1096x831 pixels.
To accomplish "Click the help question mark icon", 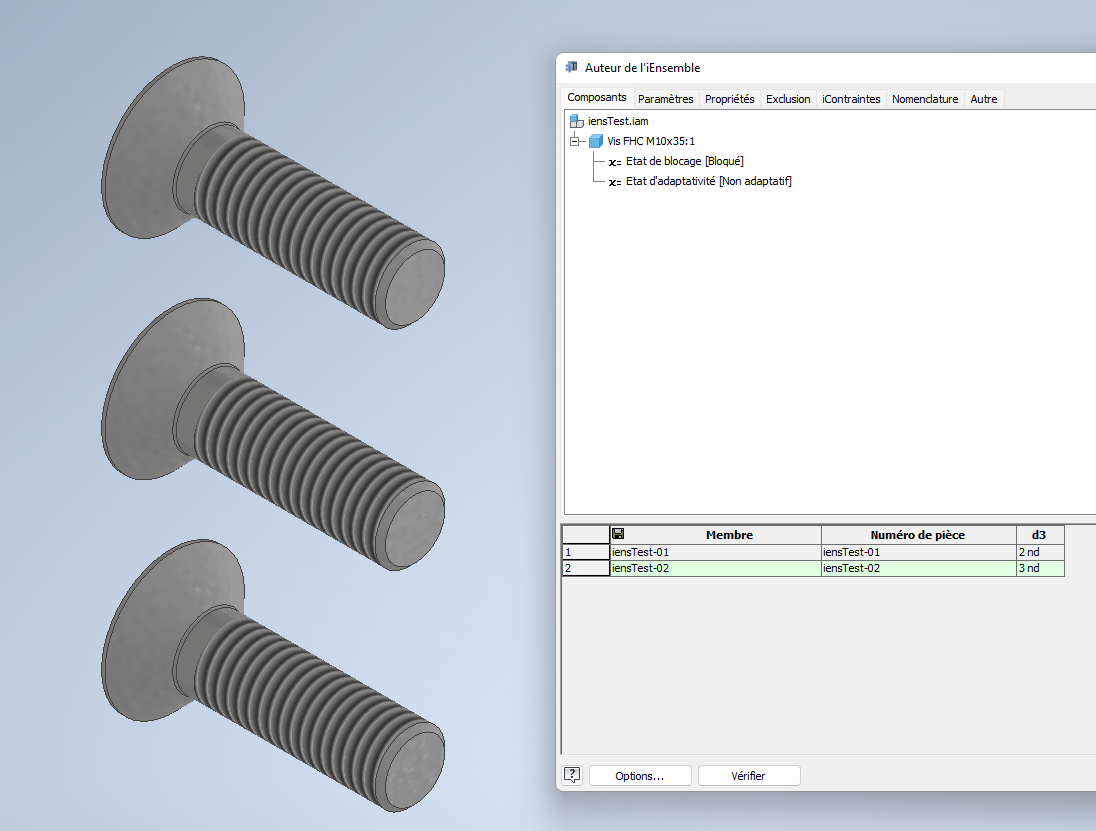I will 571,775.
